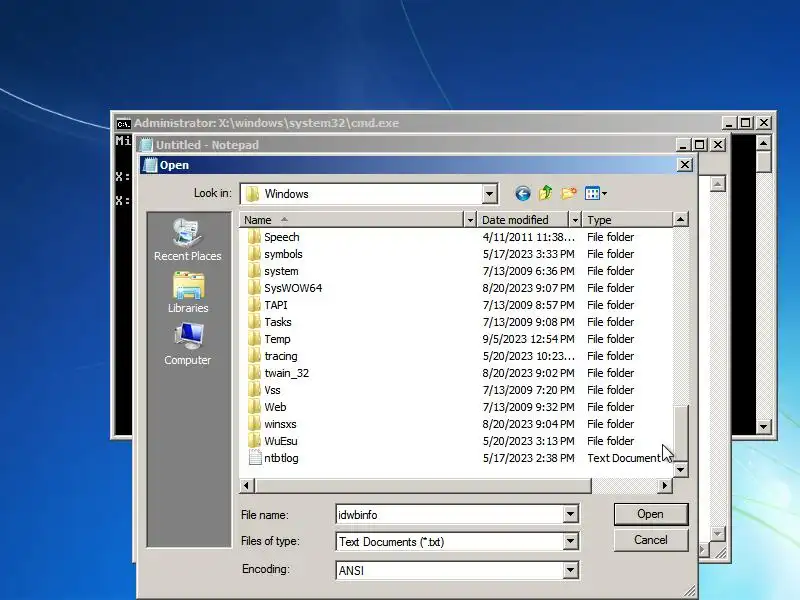
Task: Select the WuEsu folder
Action: [x=281, y=441]
